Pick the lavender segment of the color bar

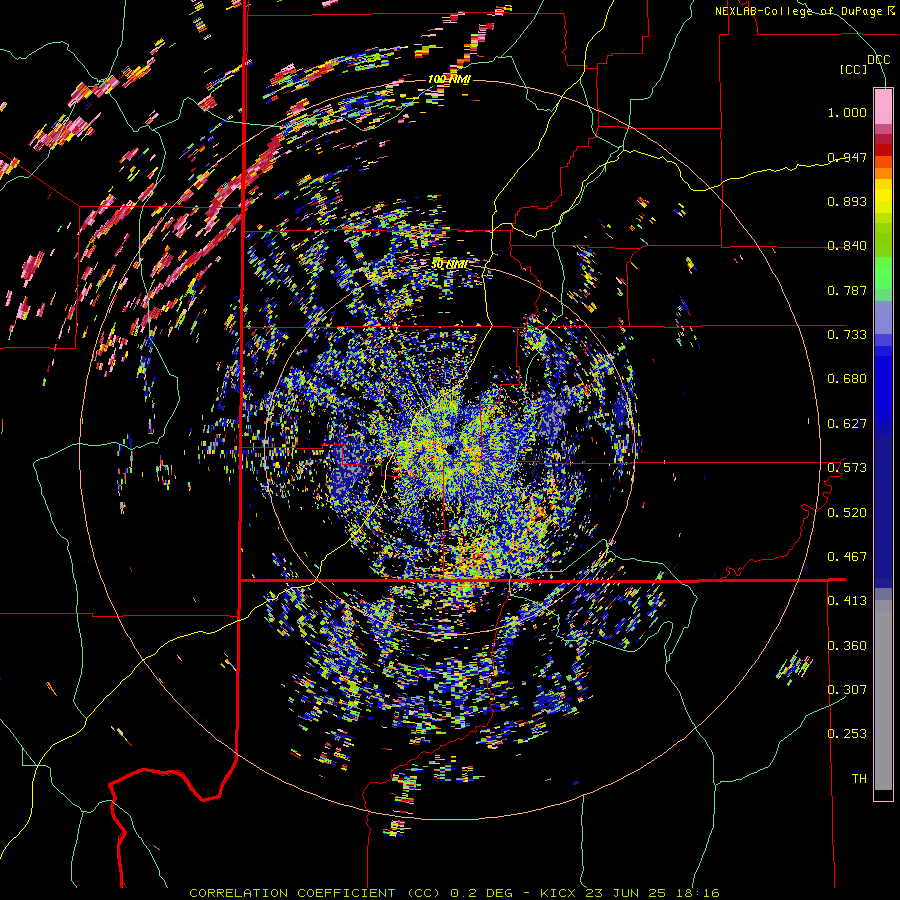coord(883,318)
